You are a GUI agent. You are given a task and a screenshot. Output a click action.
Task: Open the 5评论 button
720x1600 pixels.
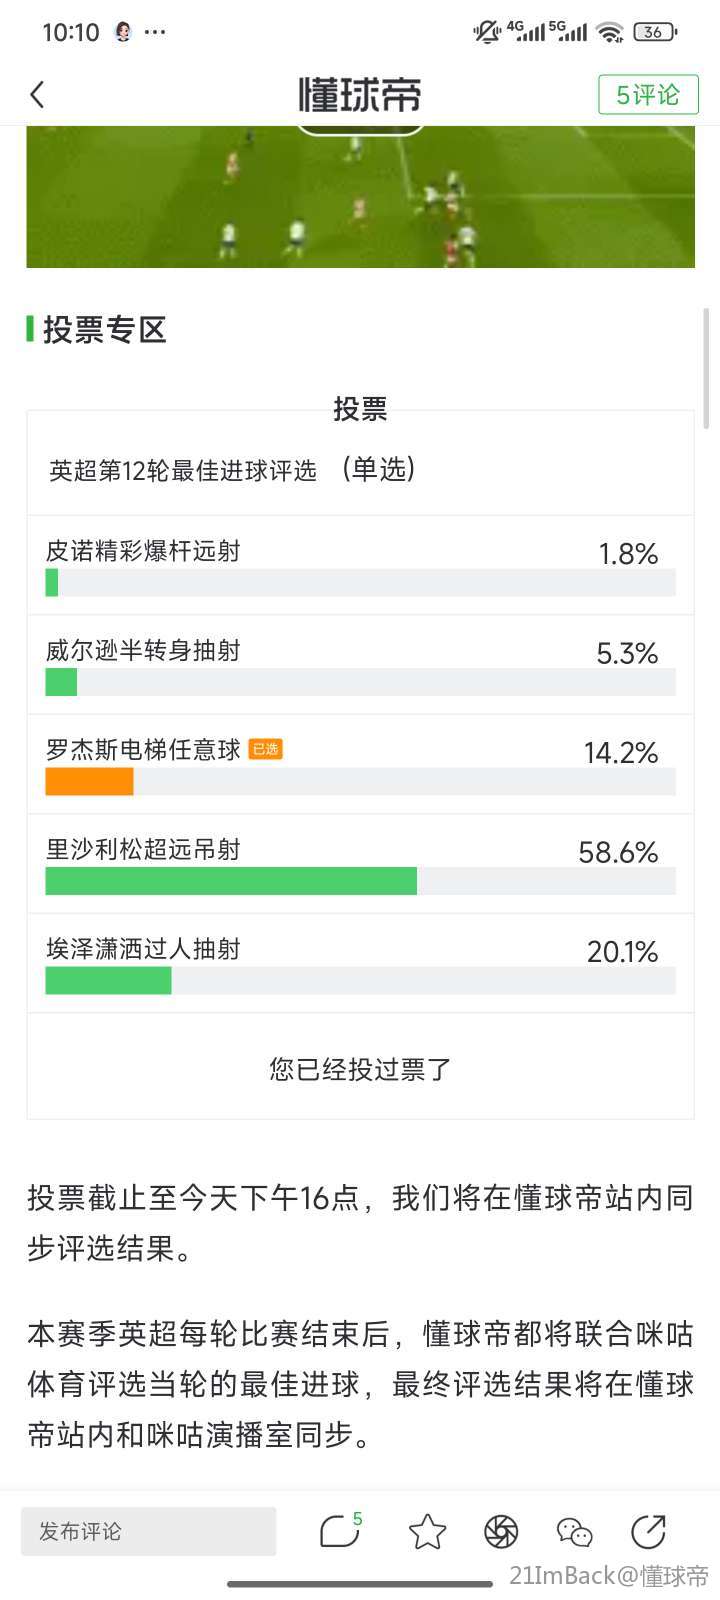[x=648, y=95]
